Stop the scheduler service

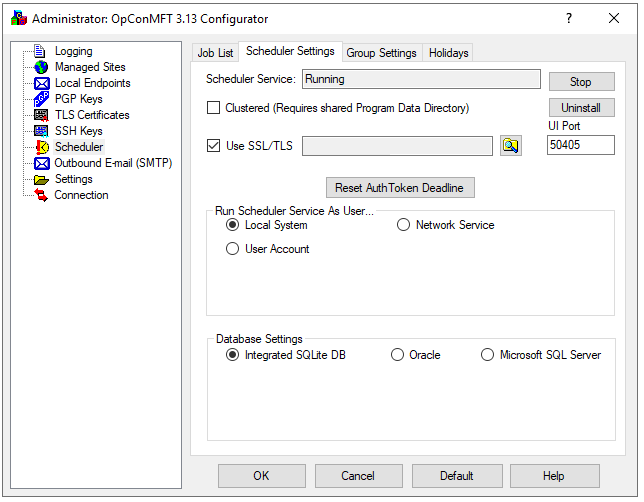(582, 82)
